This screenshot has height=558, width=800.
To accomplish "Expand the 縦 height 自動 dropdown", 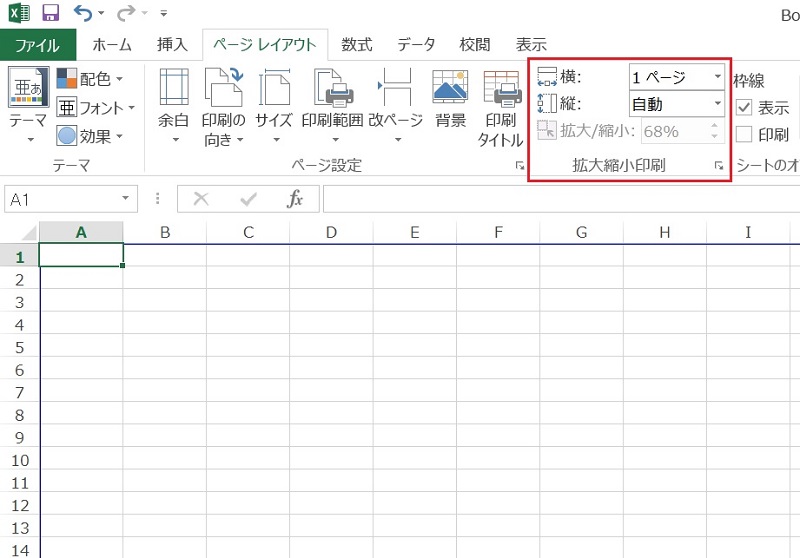I will click(x=717, y=104).
